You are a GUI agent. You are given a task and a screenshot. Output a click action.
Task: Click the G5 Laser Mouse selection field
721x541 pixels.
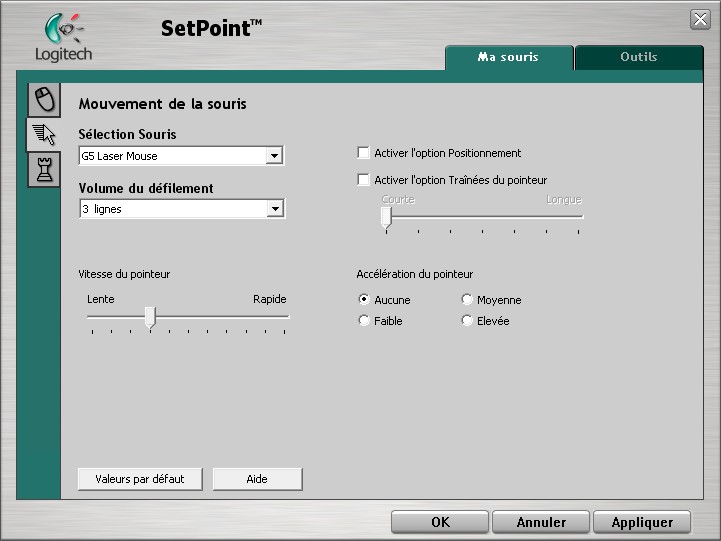point(181,156)
